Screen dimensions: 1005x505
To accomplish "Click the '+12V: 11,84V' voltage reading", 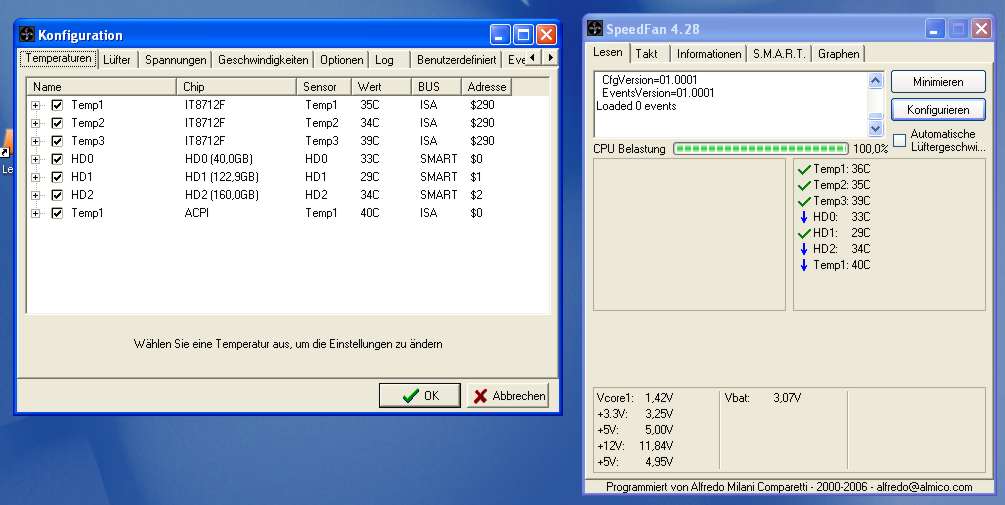I will [x=635, y=446].
